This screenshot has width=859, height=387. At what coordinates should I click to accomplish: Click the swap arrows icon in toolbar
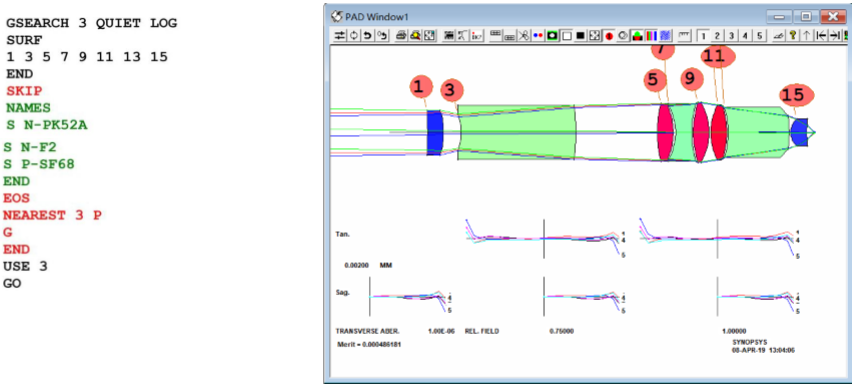pos(340,36)
